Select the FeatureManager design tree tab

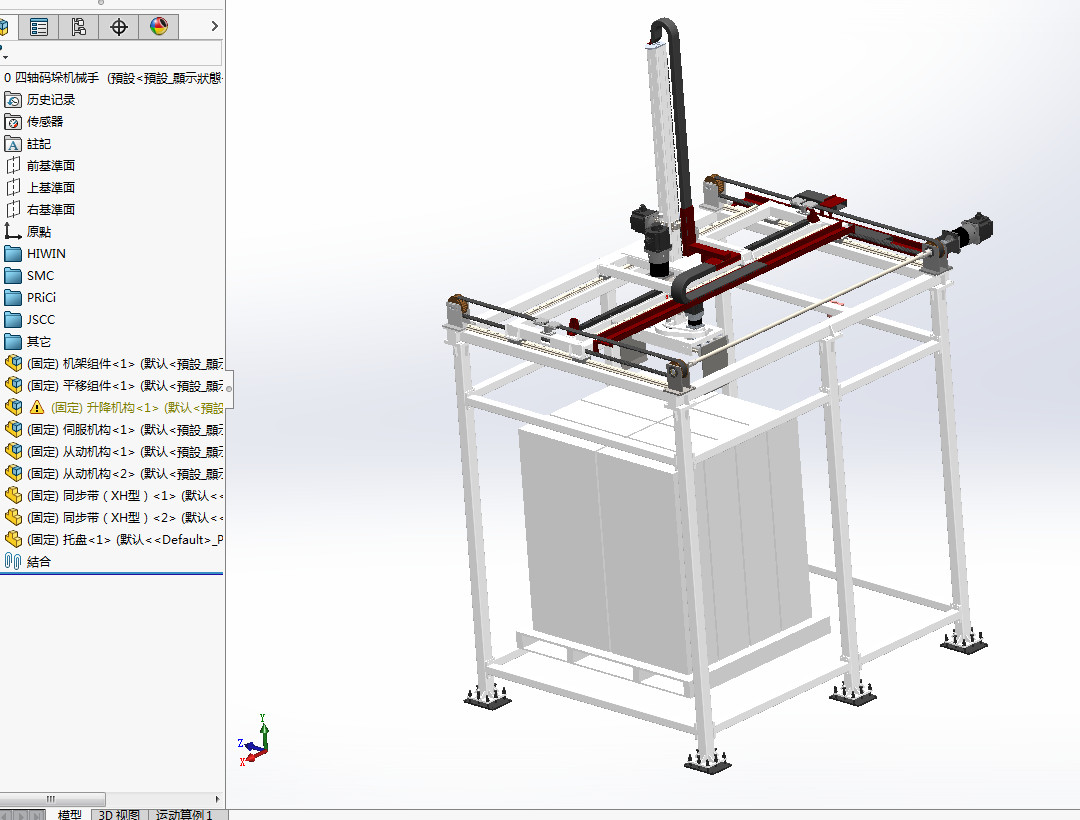pos(6,27)
